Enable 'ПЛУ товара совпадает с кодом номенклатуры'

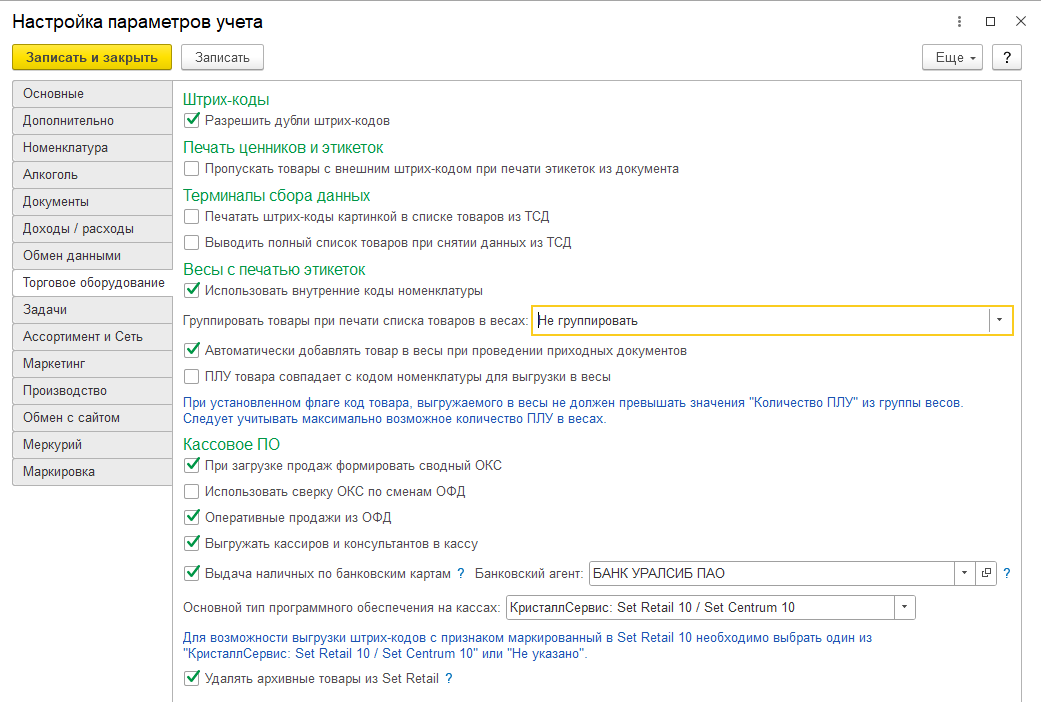(x=192, y=377)
